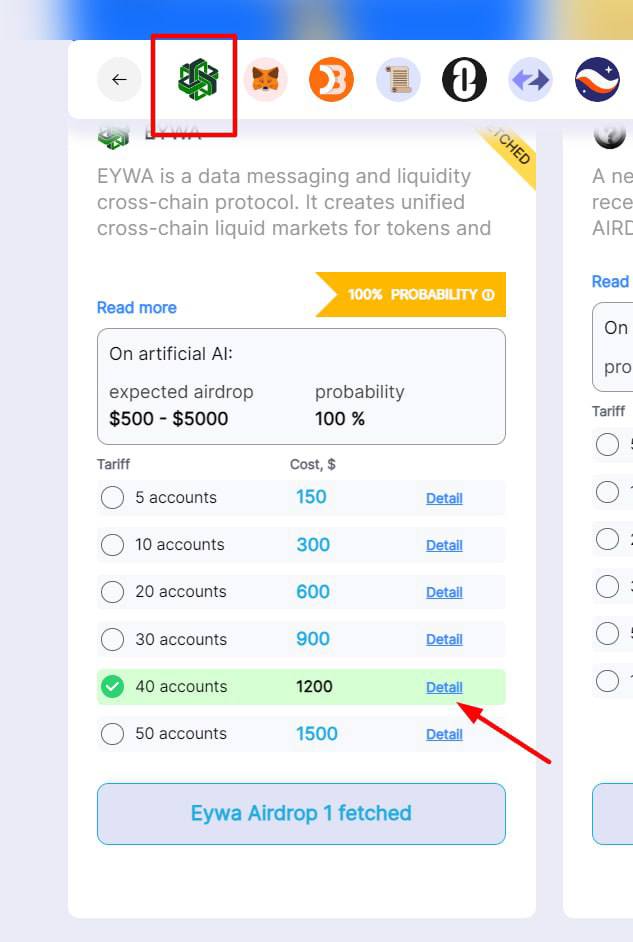Click the back arrow button
The image size is (633, 942).
(x=119, y=79)
